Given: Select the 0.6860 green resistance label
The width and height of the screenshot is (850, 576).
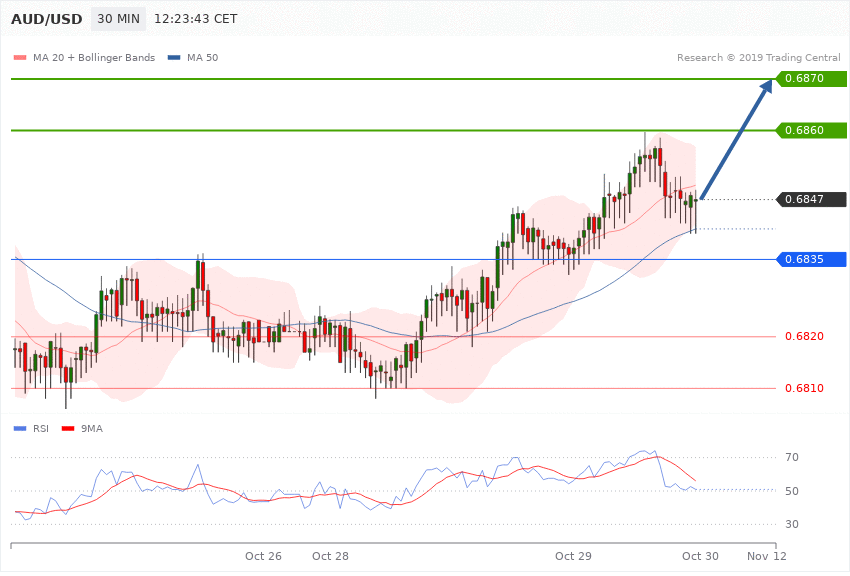Looking at the screenshot, I should click(x=811, y=130).
